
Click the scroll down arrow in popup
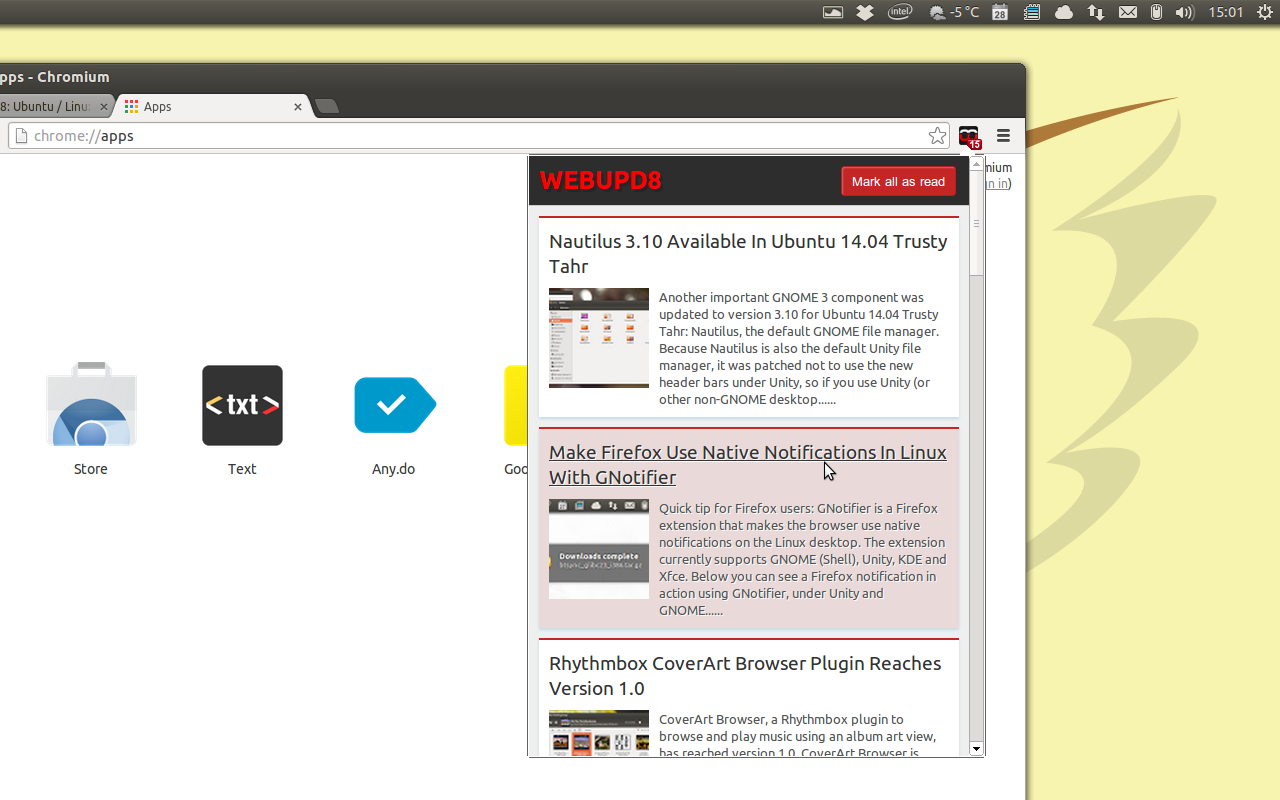click(977, 748)
